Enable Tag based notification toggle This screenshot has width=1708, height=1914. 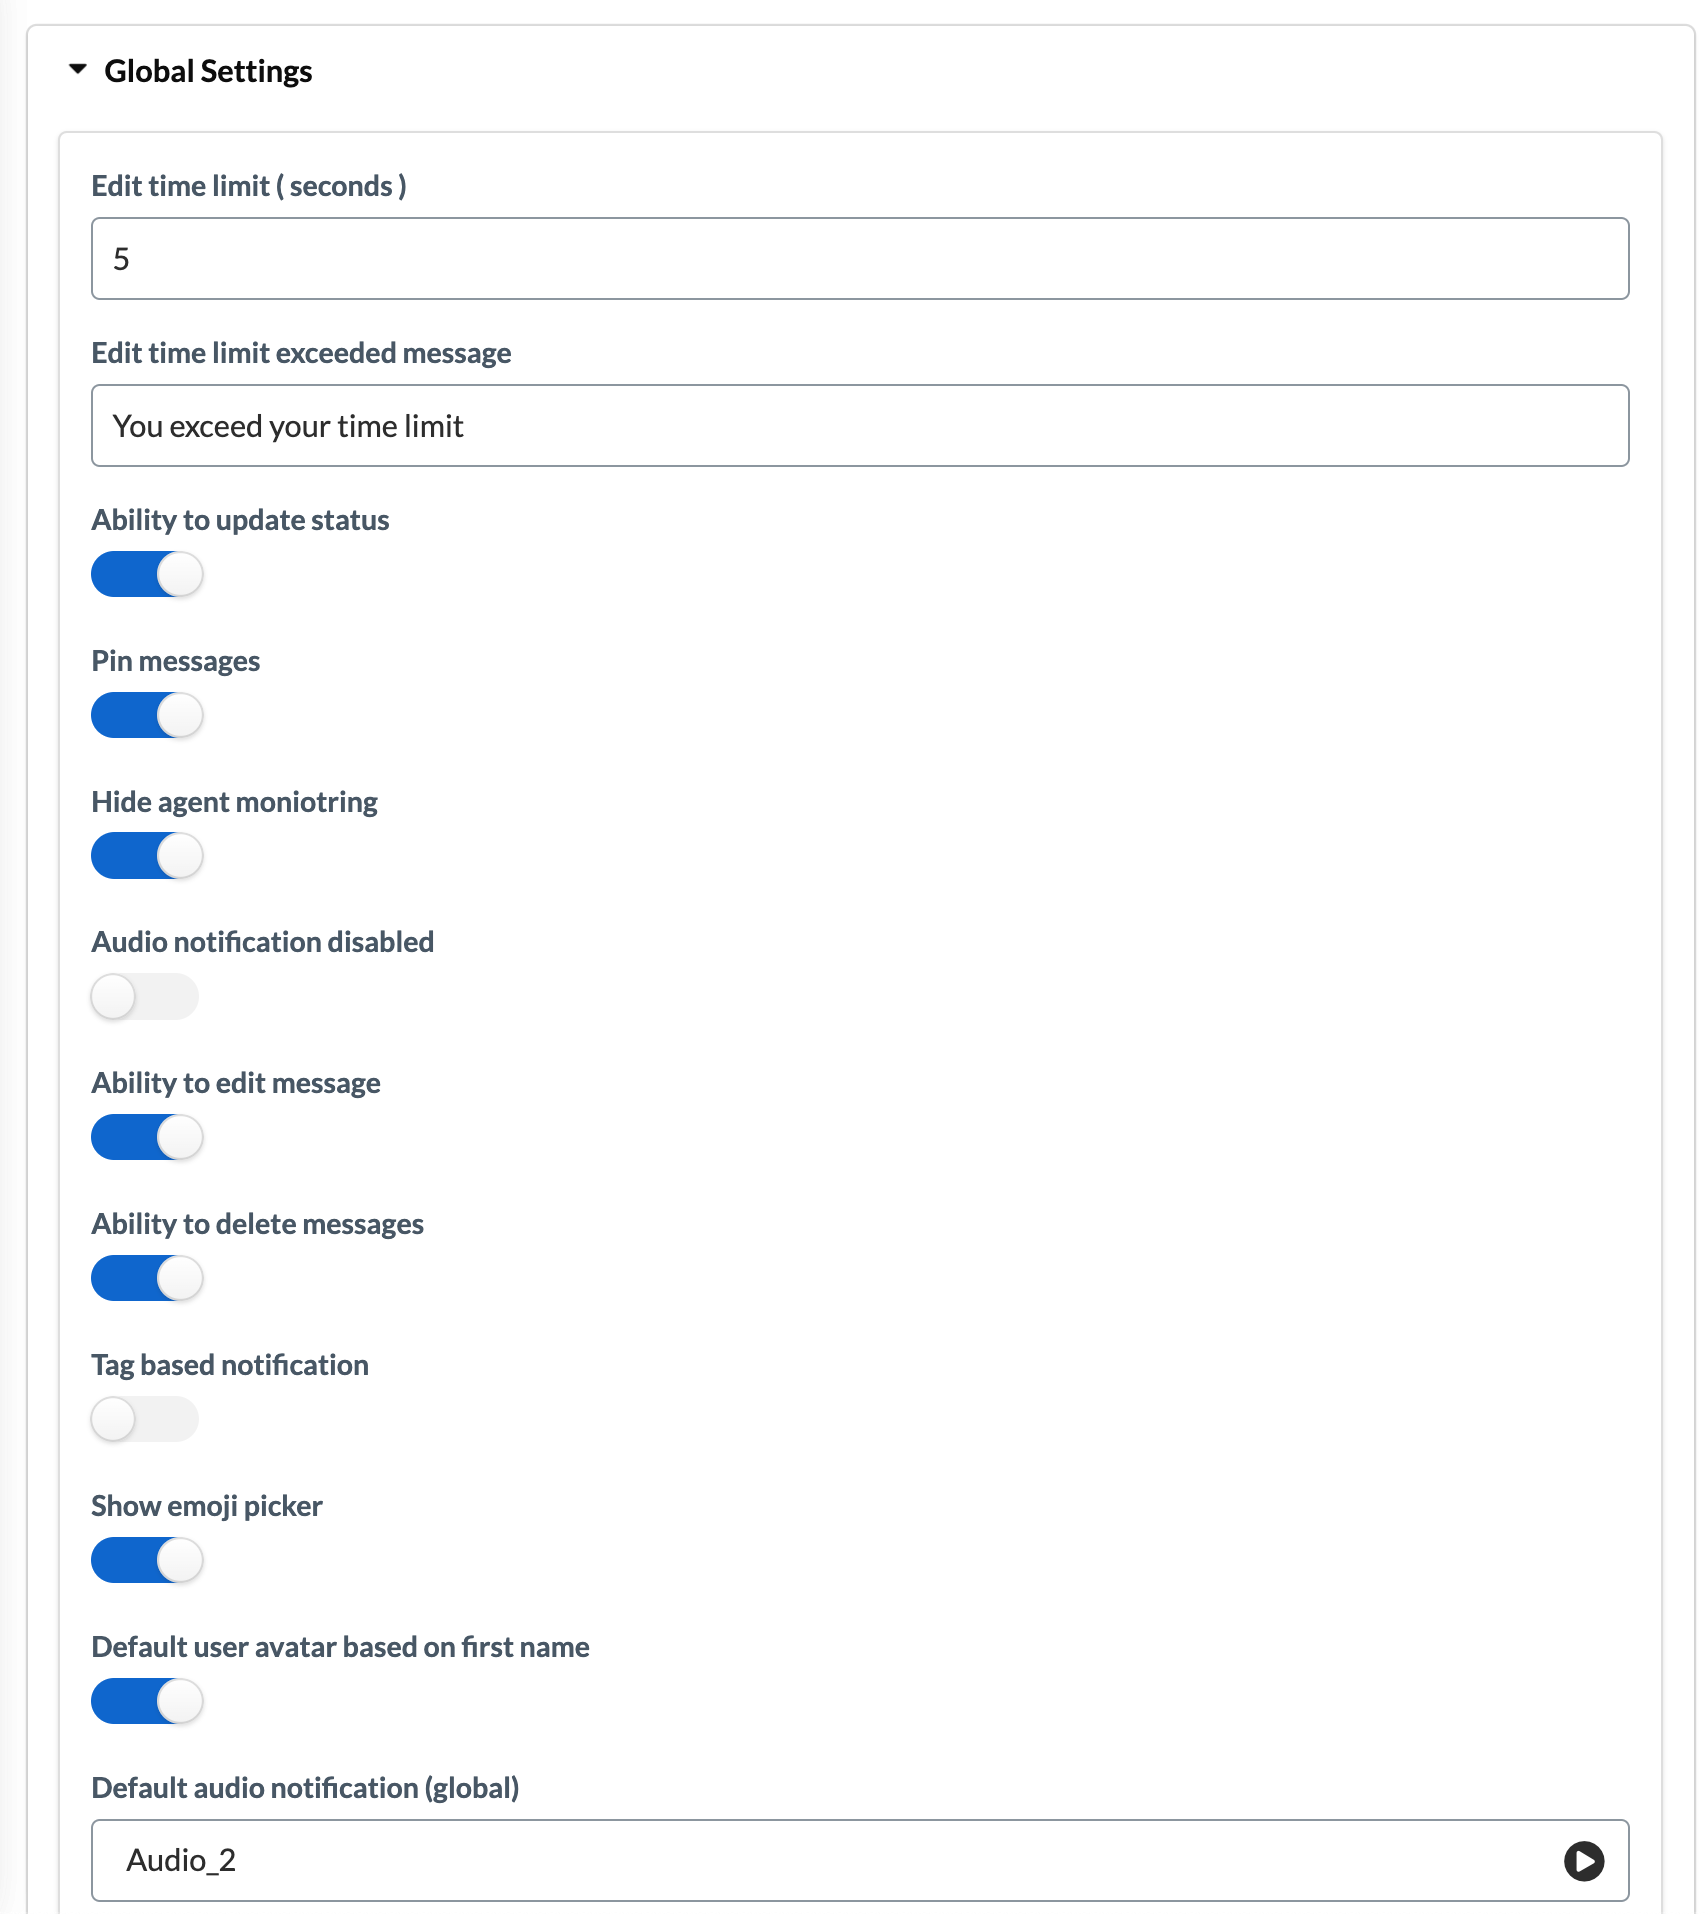[x=145, y=1420]
